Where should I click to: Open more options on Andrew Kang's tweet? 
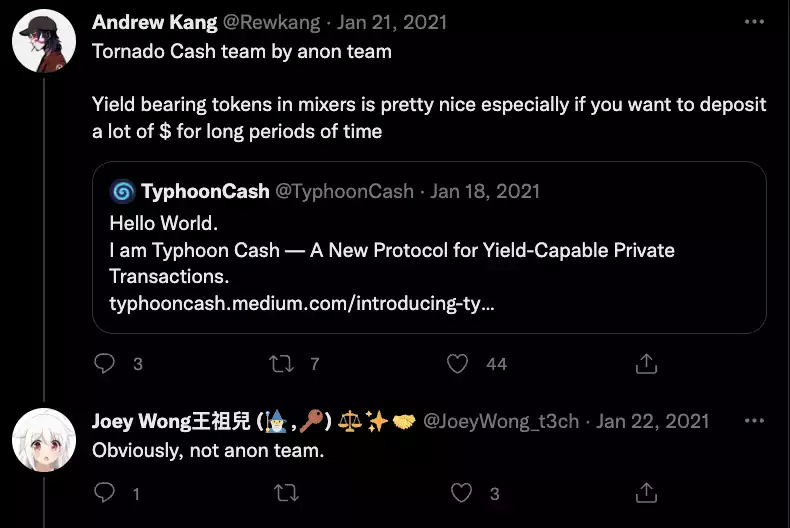(754, 22)
